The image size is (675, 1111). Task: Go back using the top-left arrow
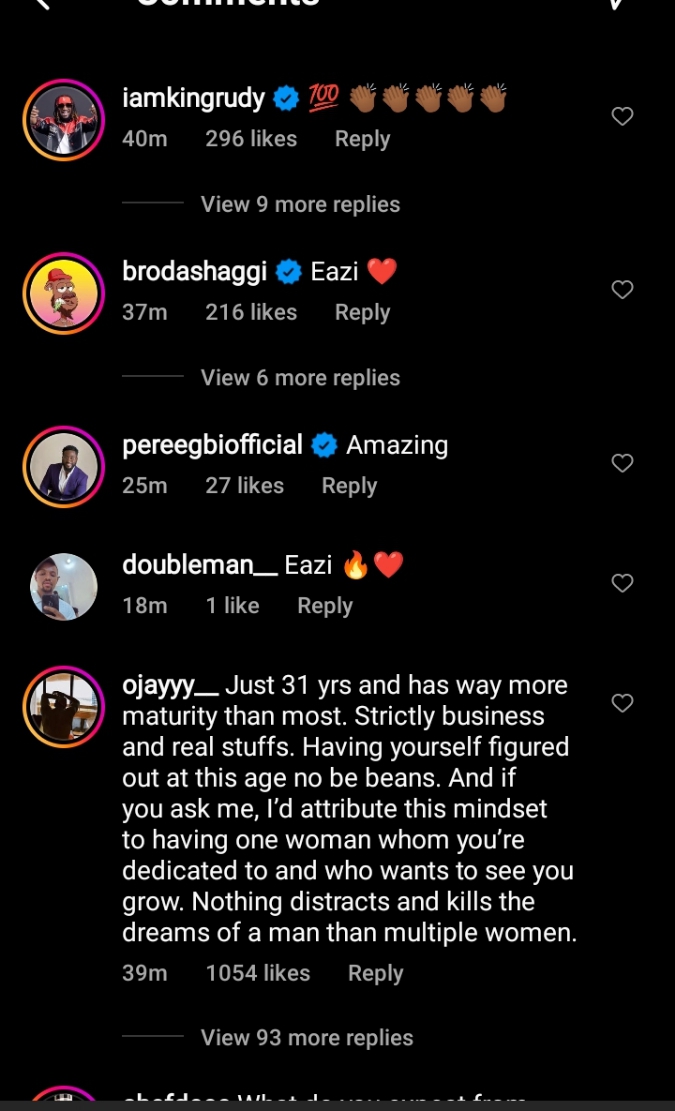tap(42, 5)
